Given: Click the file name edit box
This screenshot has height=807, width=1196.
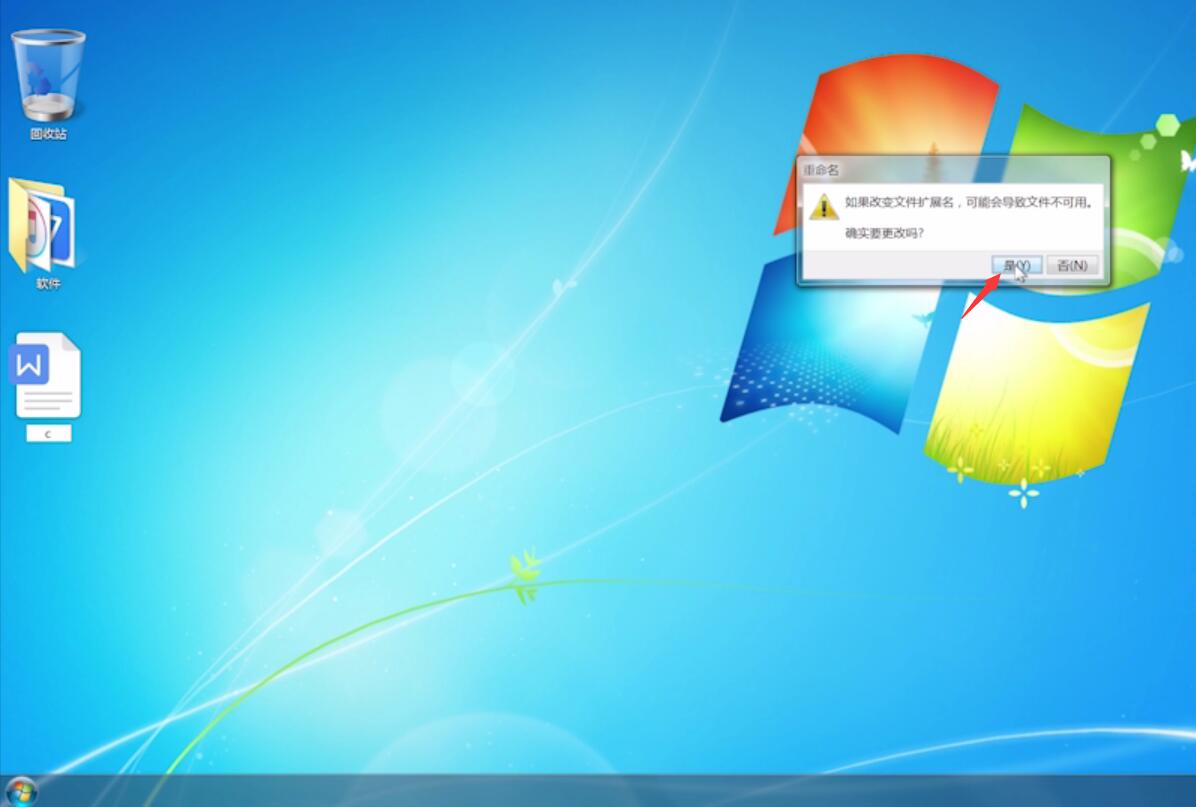Looking at the screenshot, I should 49,433.
